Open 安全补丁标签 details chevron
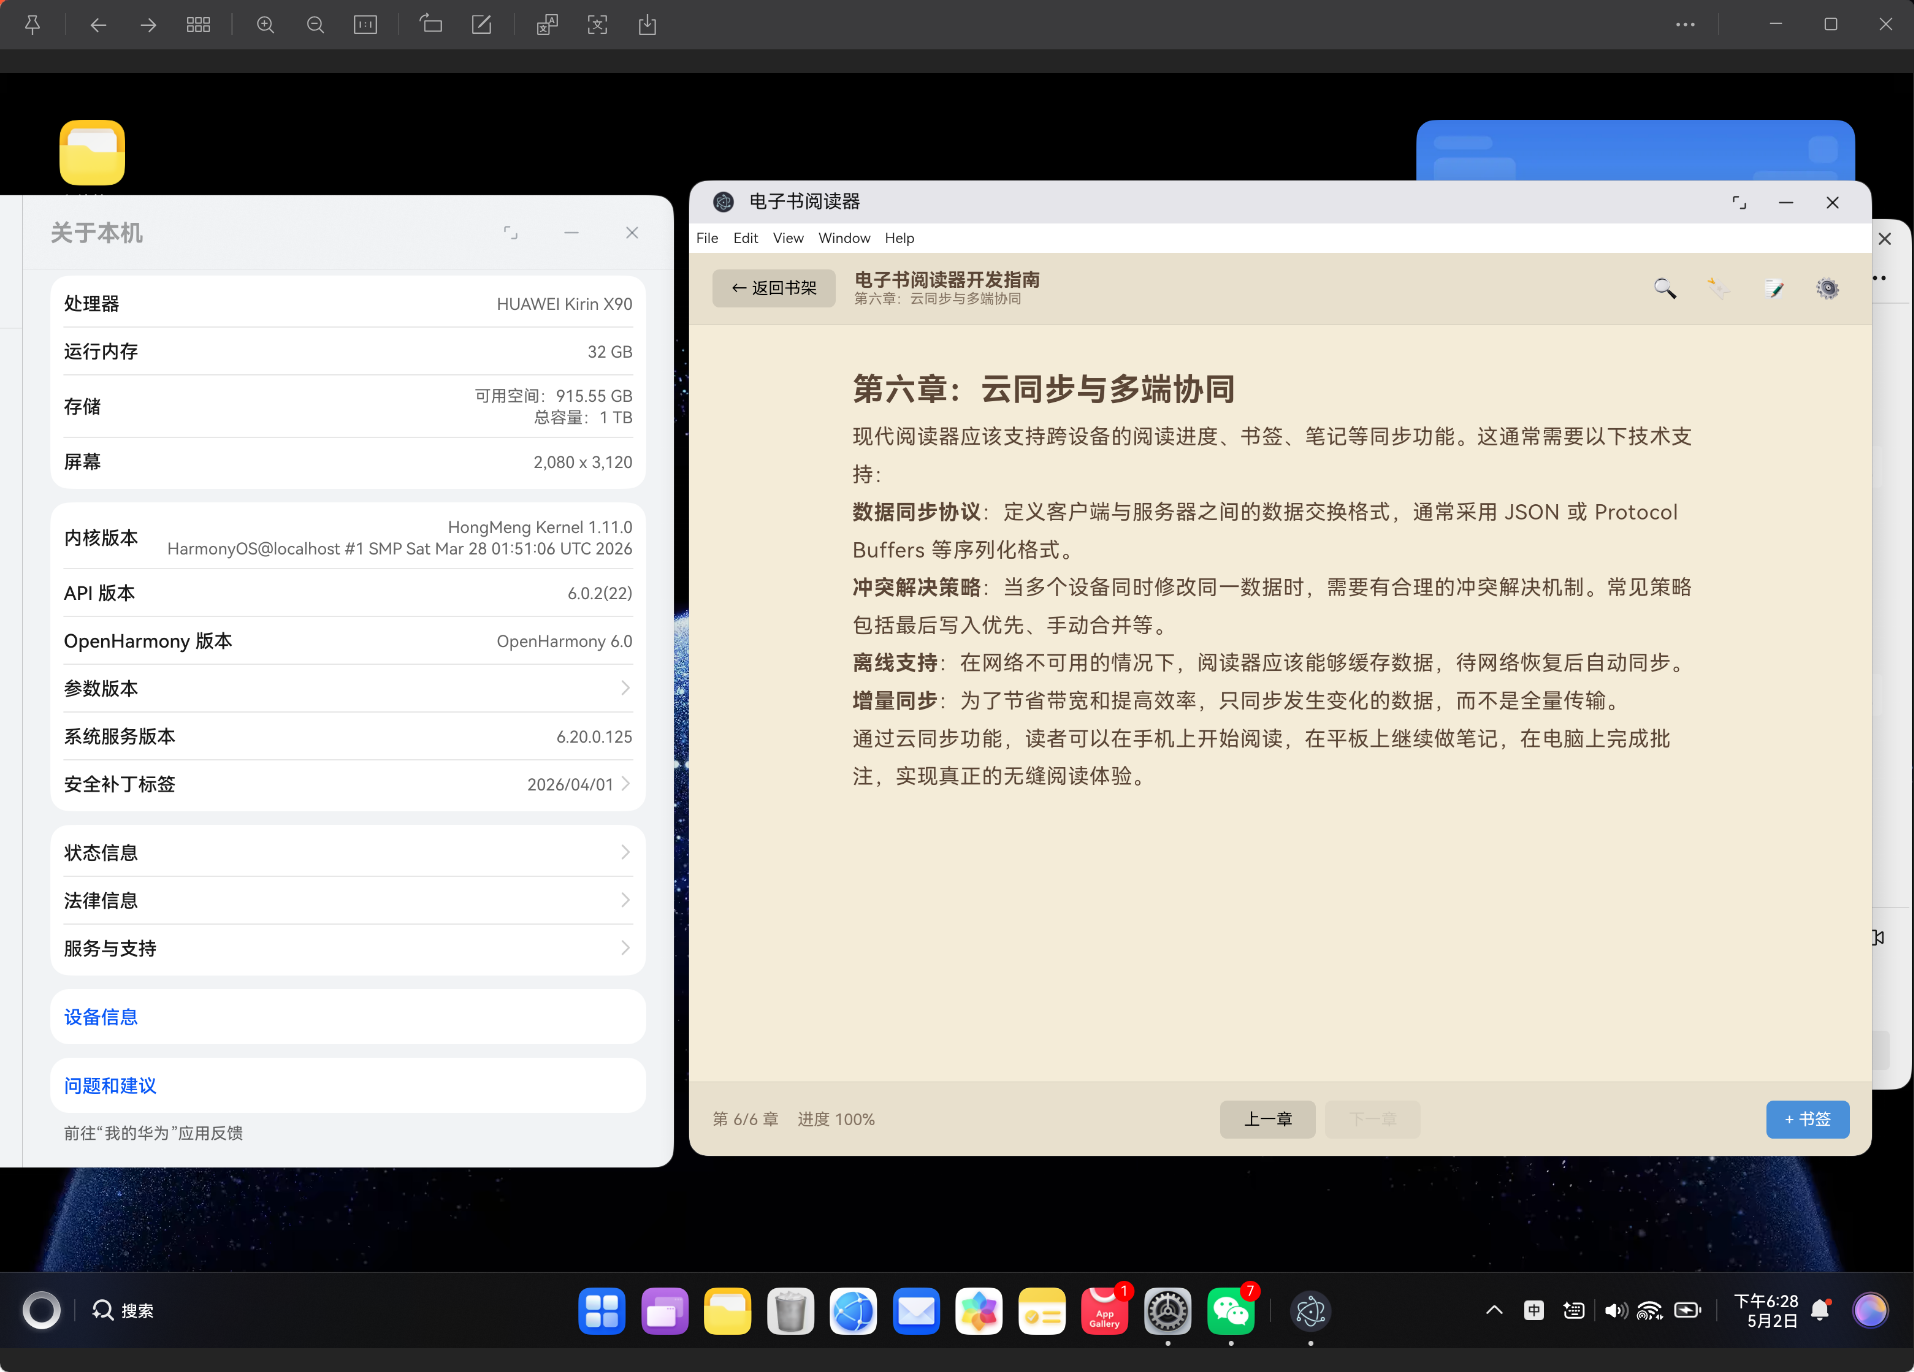This screenshot has width=1914, height=1372. click(x=625, y=784)
